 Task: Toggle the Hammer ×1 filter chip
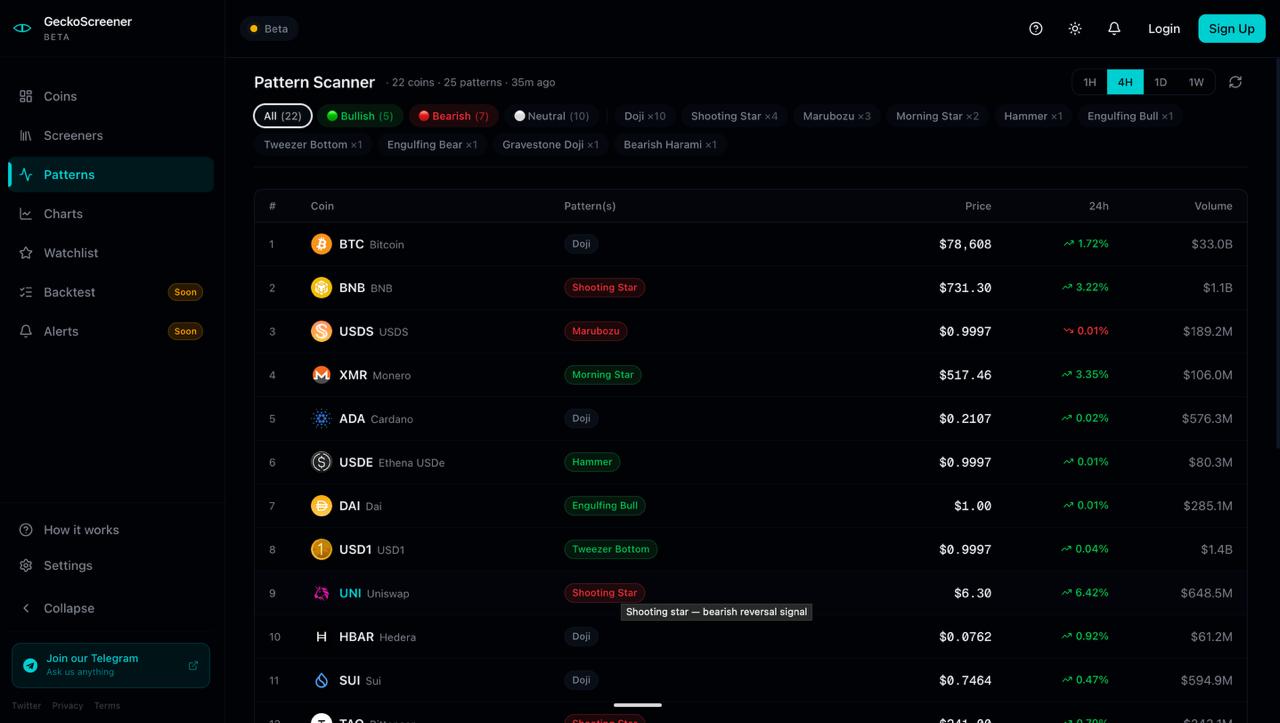point(1033,116)
